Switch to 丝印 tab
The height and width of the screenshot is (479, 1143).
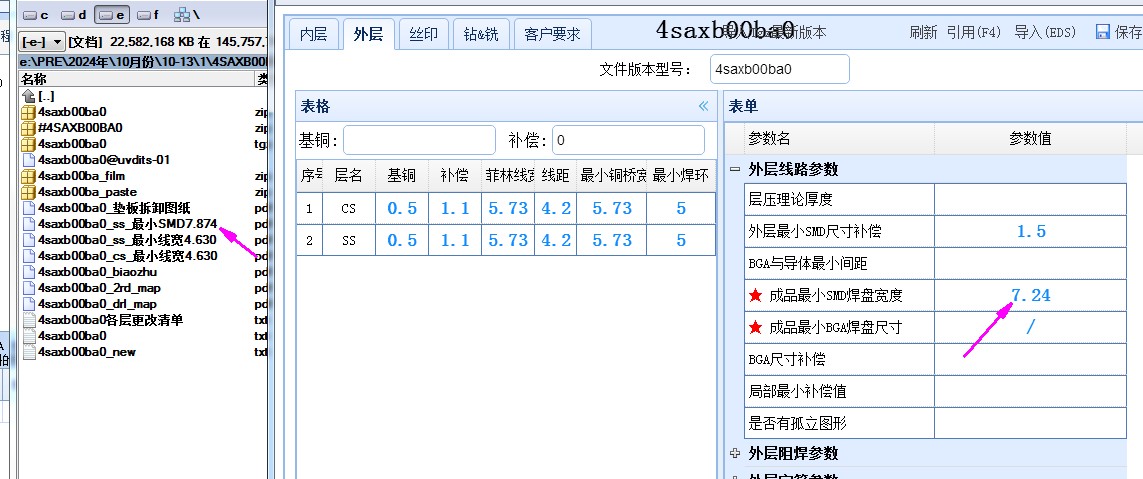423,34
